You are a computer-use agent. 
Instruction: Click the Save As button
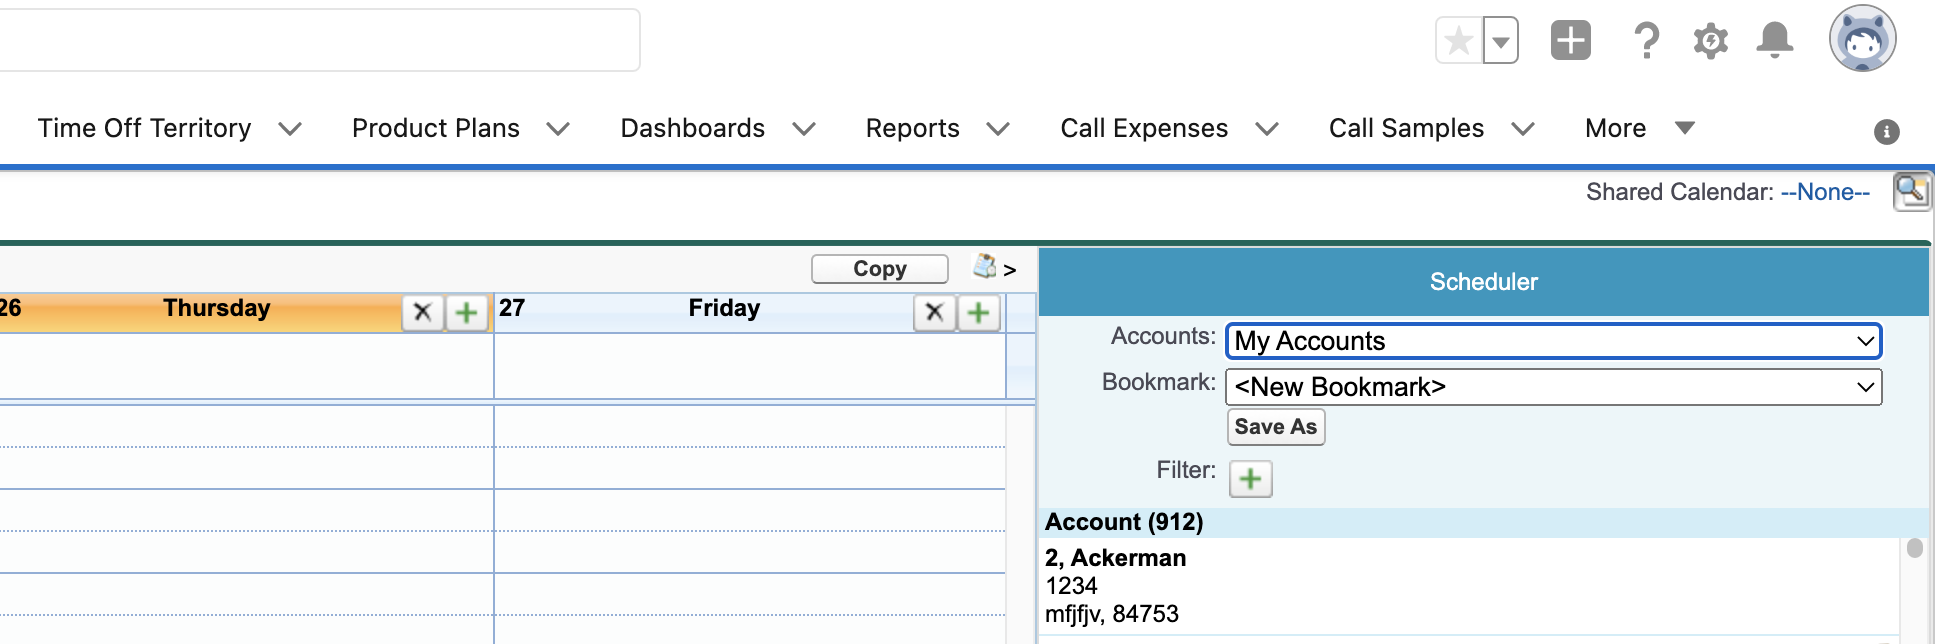coord(1275,427)
